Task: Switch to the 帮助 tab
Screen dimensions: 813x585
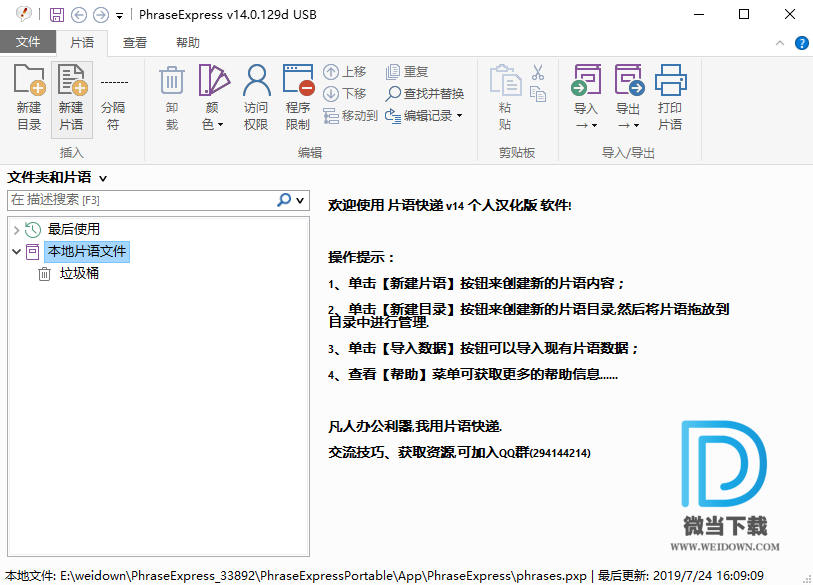Action: [x=188, y=43]
